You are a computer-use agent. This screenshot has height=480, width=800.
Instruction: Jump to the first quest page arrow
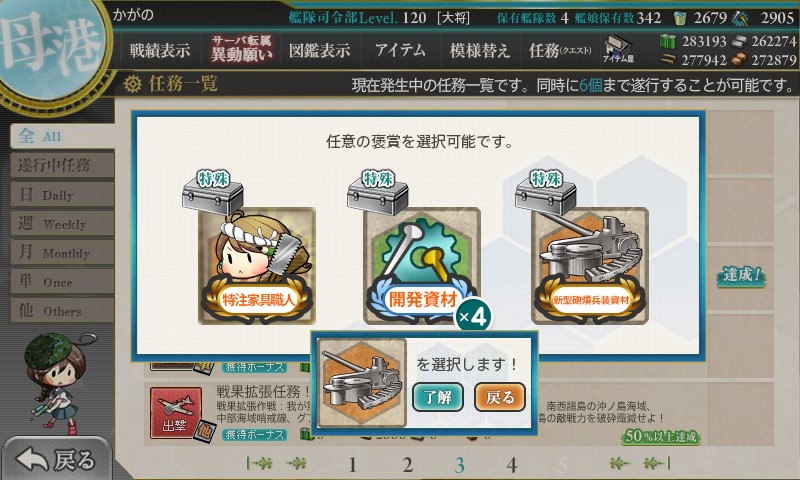point(260,463)
